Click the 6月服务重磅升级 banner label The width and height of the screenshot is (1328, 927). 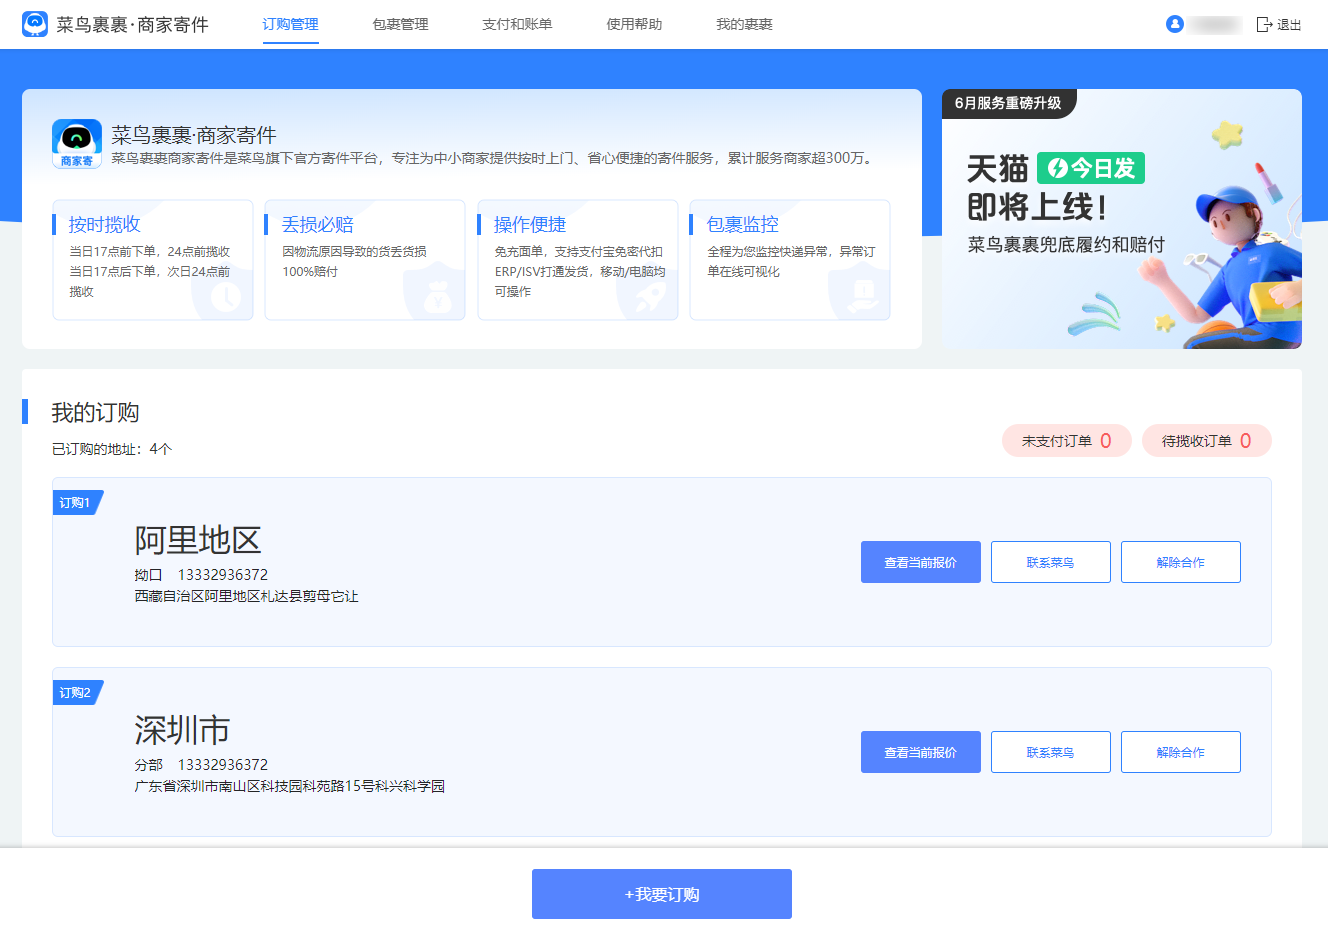[1008, 103]
